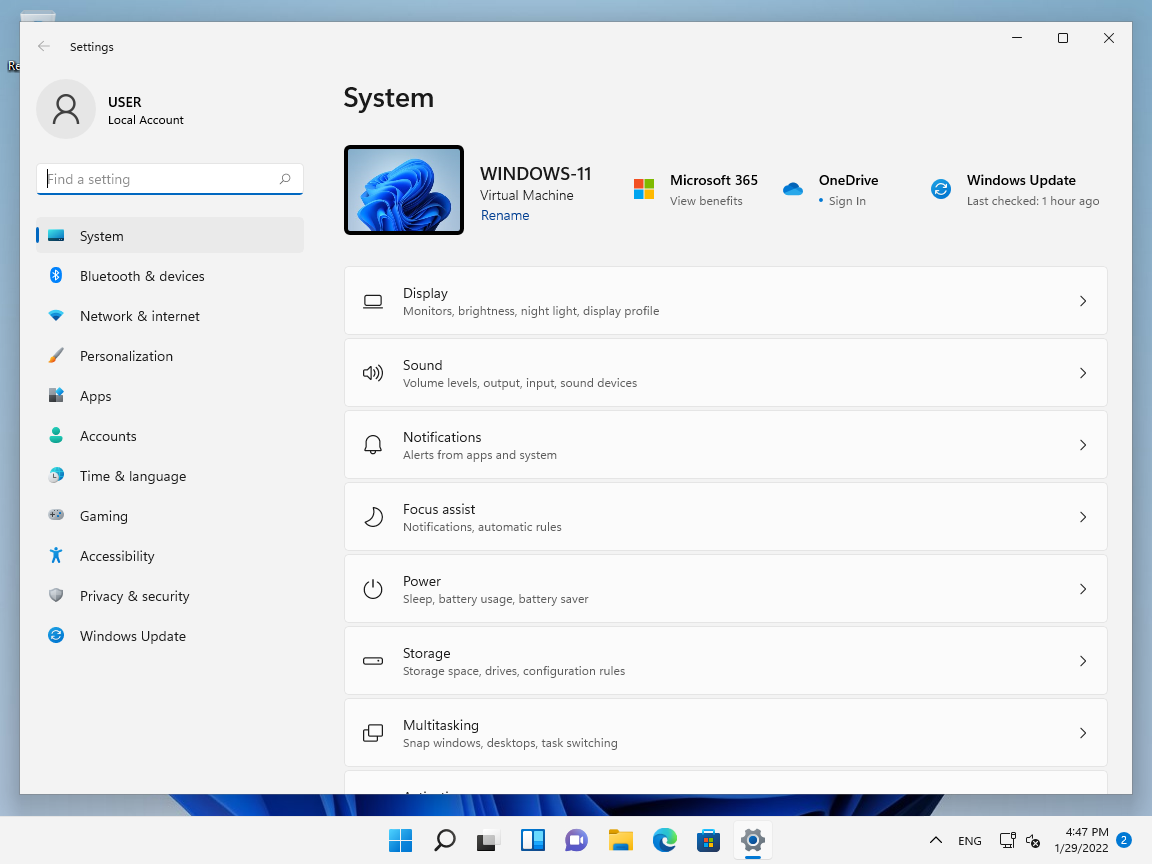1152x864 pixels.
Task: Click the muted volume icon in system tray
Action: tap(1033, 840)
